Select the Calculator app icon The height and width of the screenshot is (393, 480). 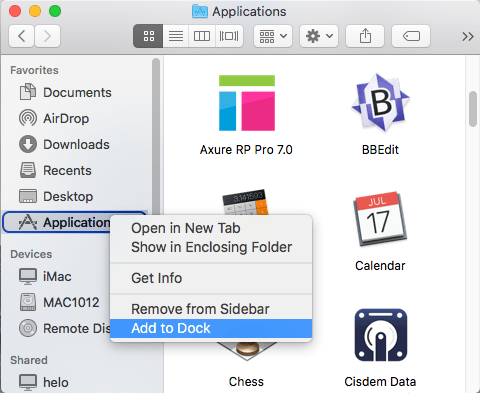click(245, 202)
